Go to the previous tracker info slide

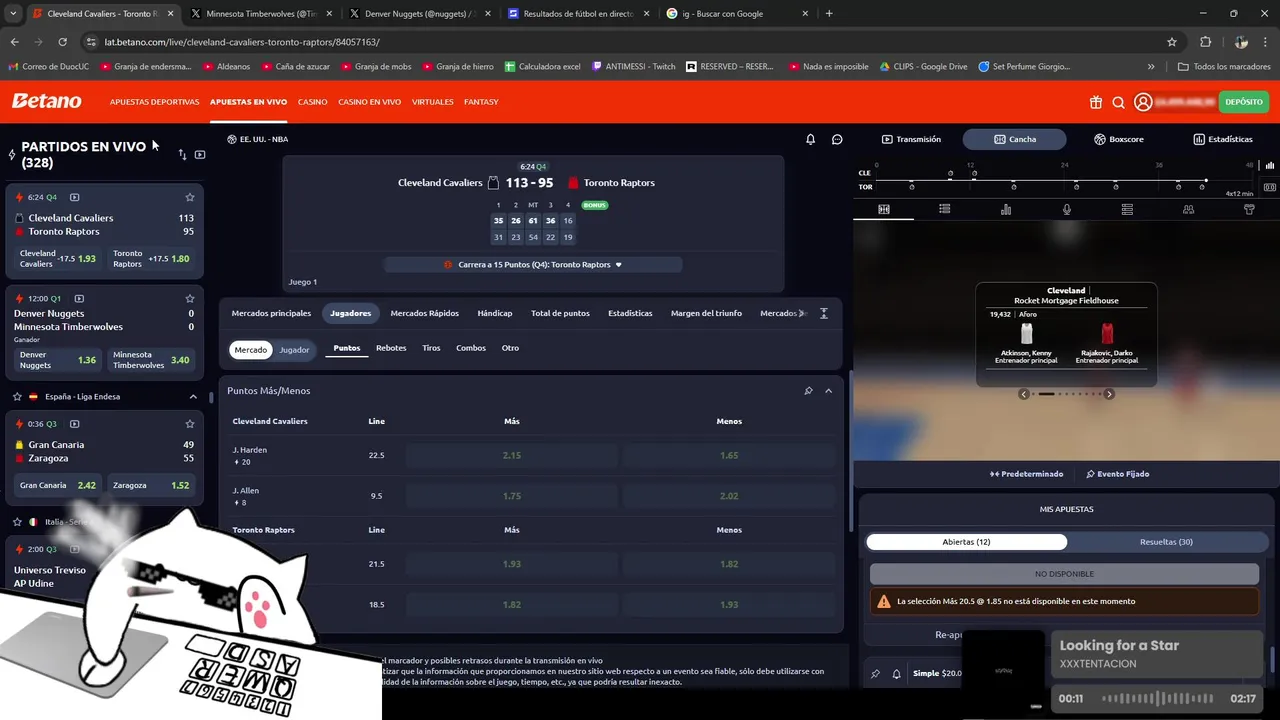tap(1024, 394)
